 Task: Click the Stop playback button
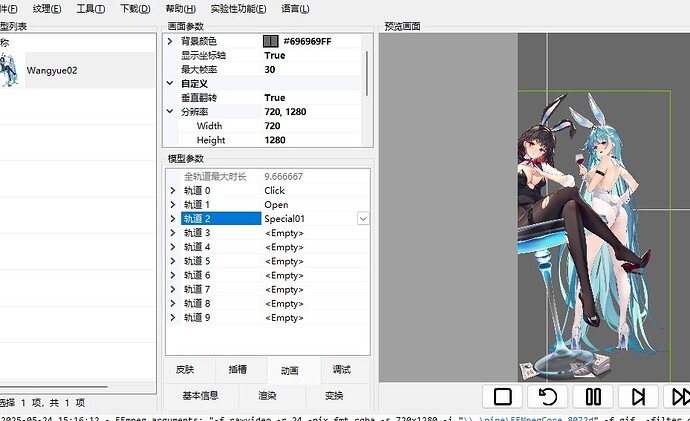[503, 396]
